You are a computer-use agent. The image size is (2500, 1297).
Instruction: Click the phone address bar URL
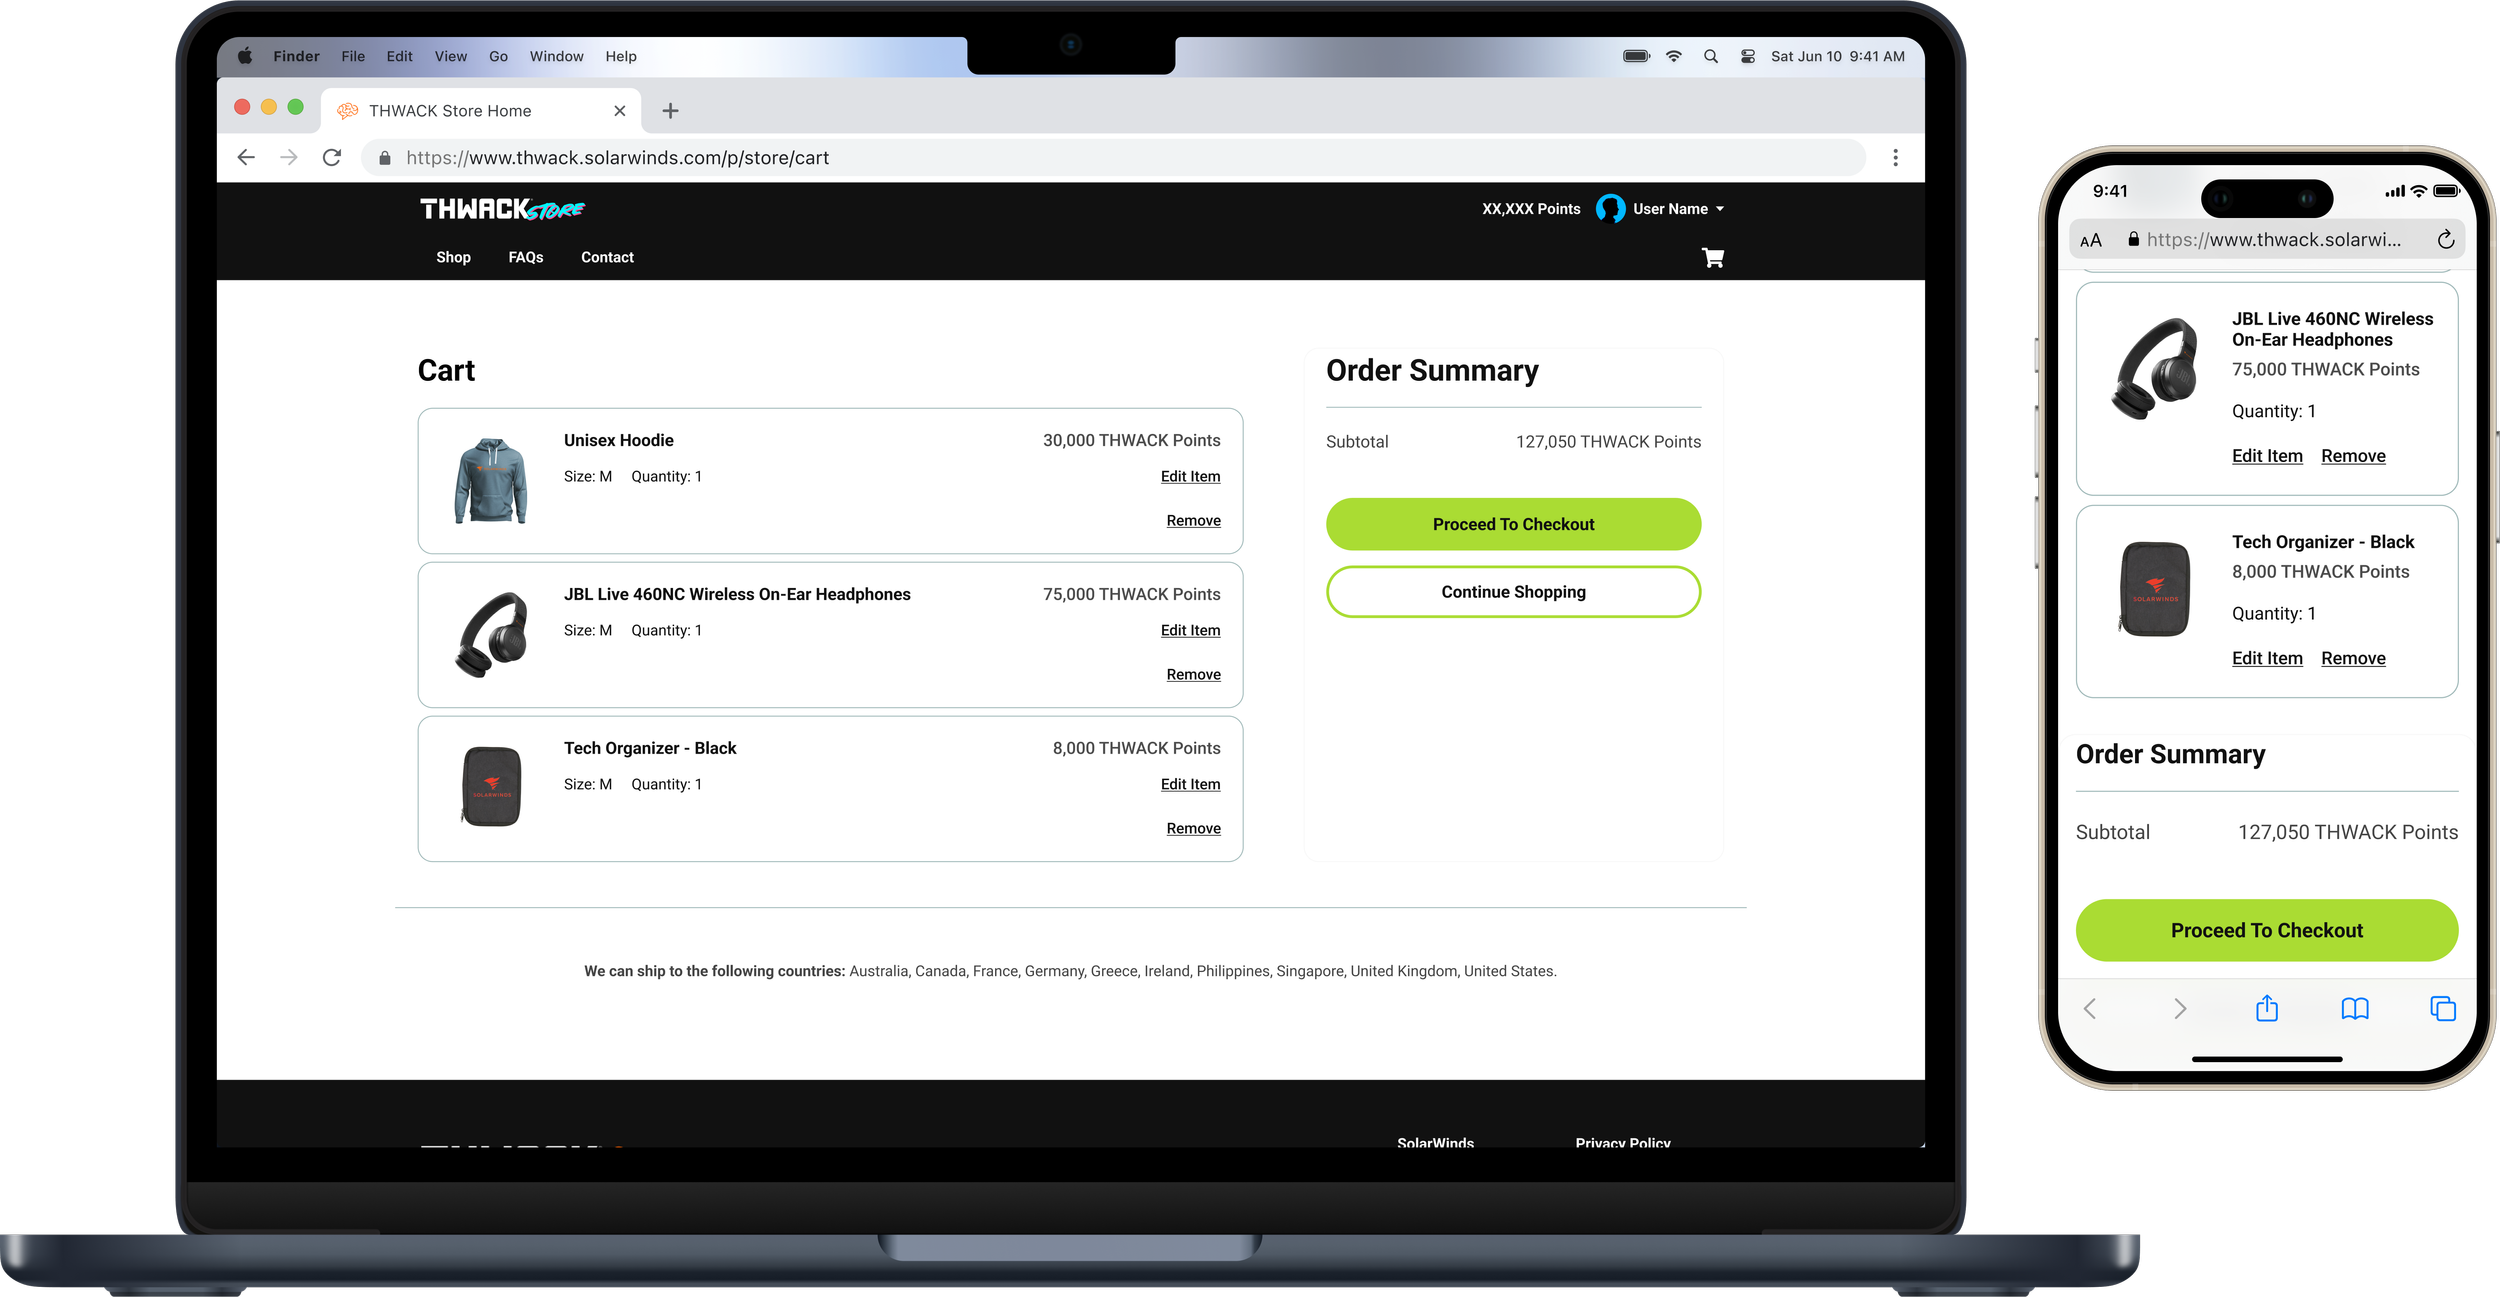tap(2273, 240)
